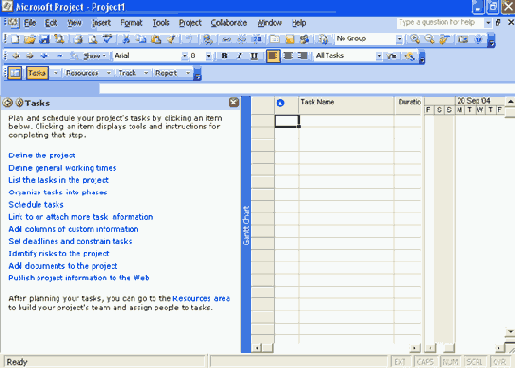Close the Tasks side pane
515x368 pixels.
pos(234,102)
